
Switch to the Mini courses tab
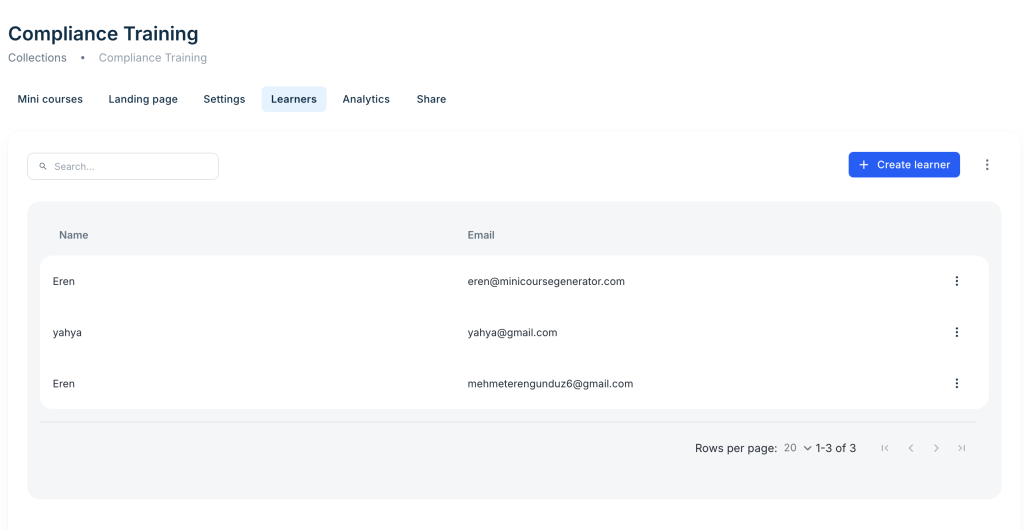point(50,99)
